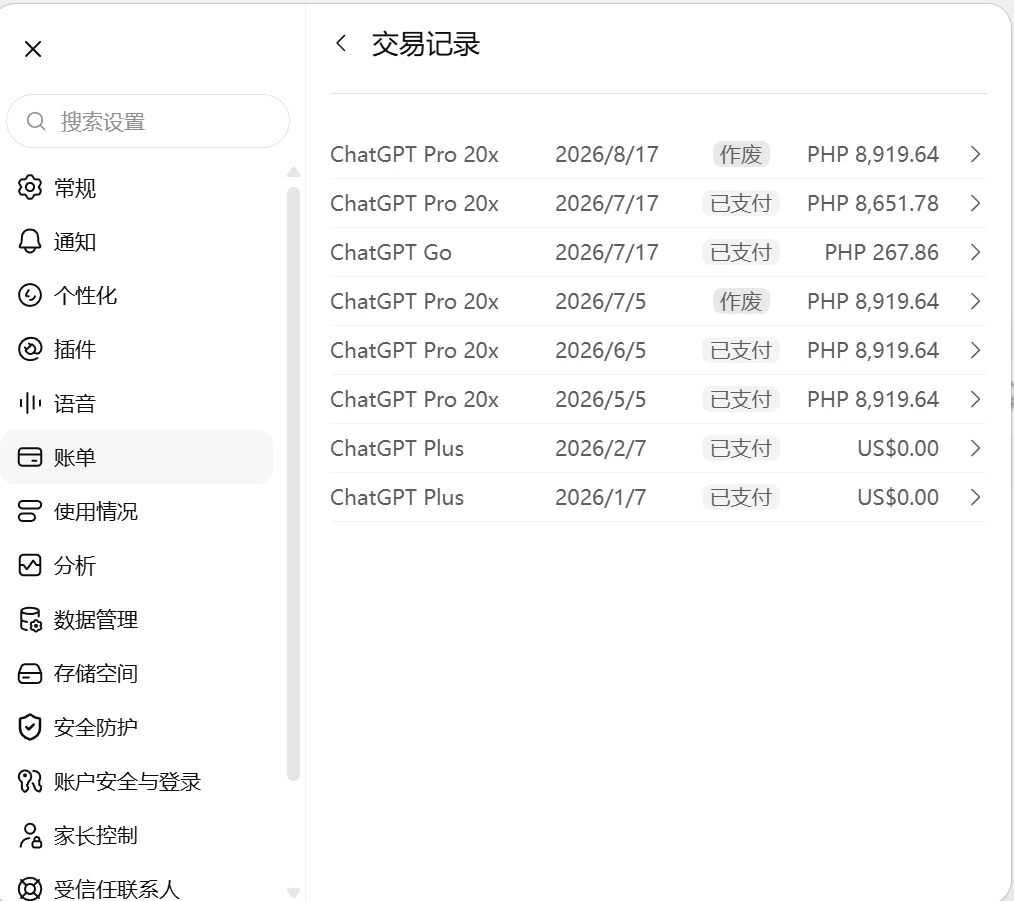Screen dimensions: 1014x901
Task: Open the chevron on the PHP 8,651.78 row
Action: click(x=976, y=203)
